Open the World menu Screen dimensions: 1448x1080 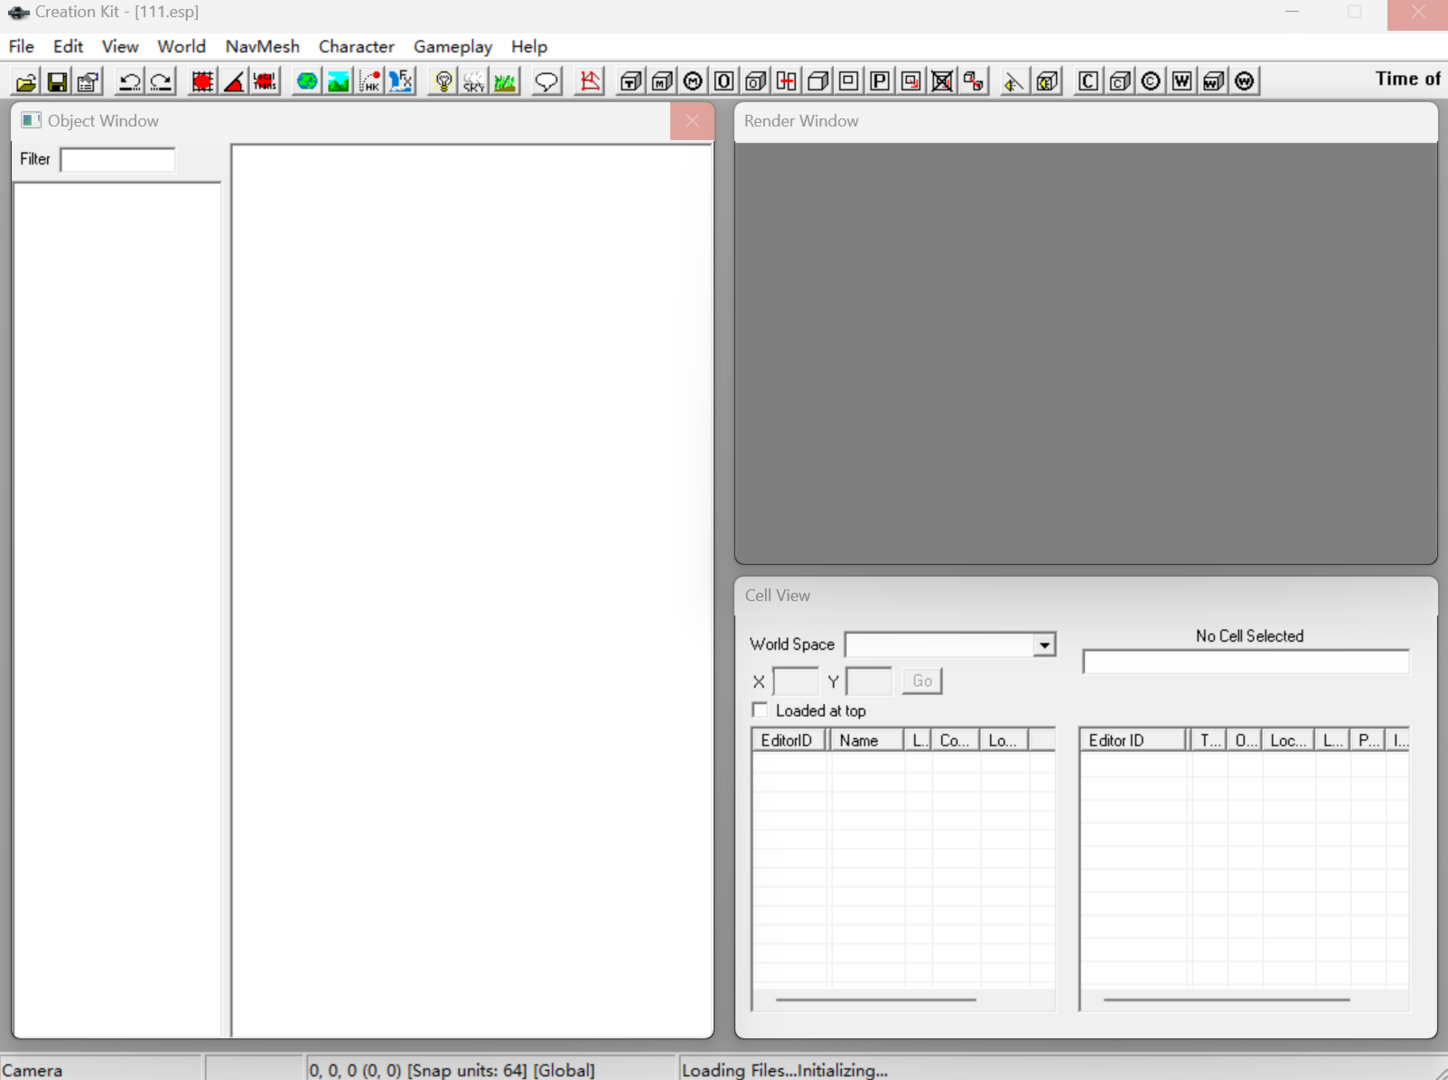pos(181,46)
